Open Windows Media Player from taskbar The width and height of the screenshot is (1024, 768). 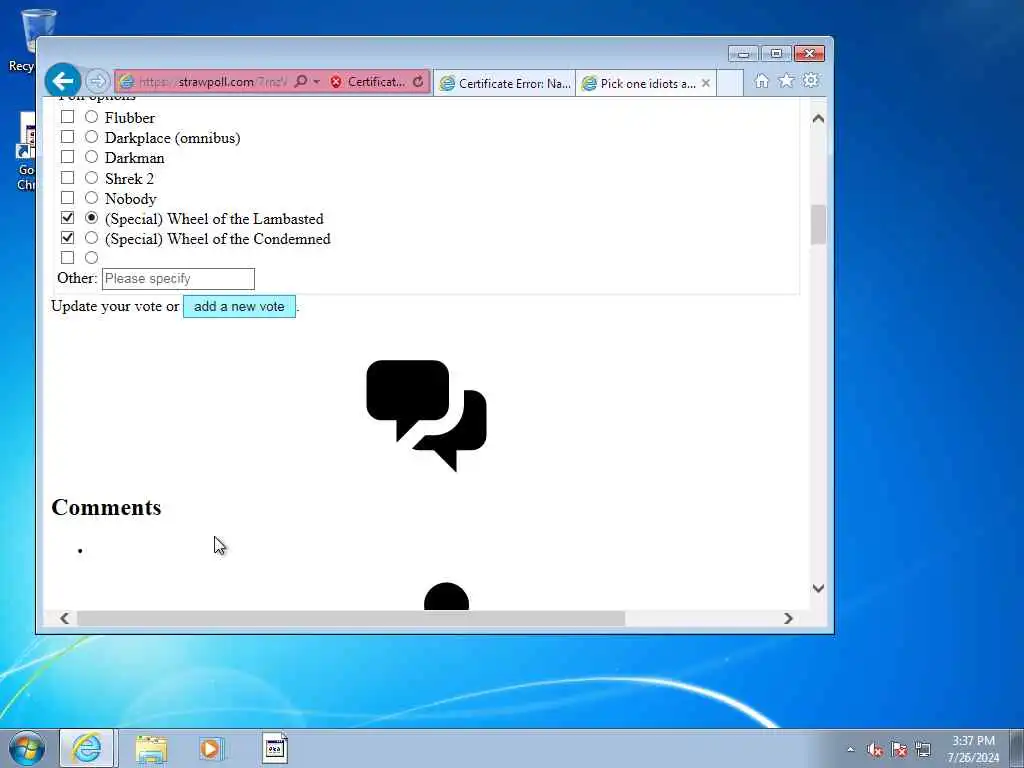211,748
